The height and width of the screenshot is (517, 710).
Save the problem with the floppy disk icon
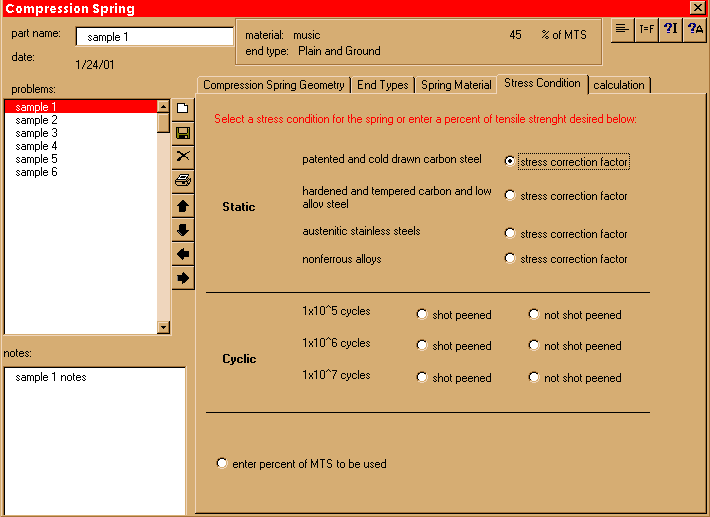[x=183, y=132]
